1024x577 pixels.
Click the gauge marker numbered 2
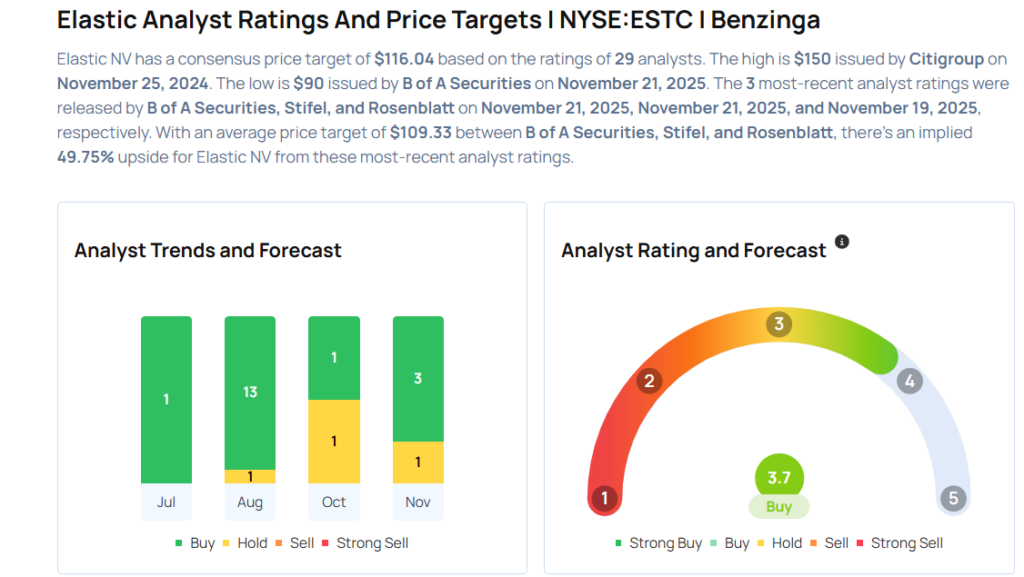[650, 381]
